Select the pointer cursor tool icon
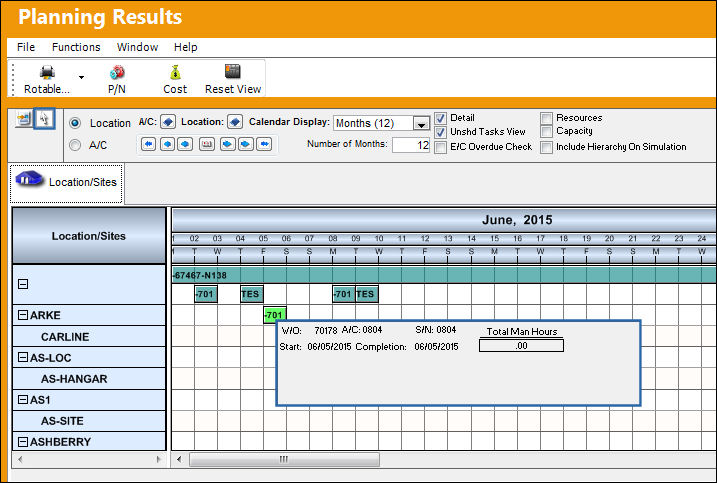The width and height of the screenshot is (717, 483). point(44,119)
